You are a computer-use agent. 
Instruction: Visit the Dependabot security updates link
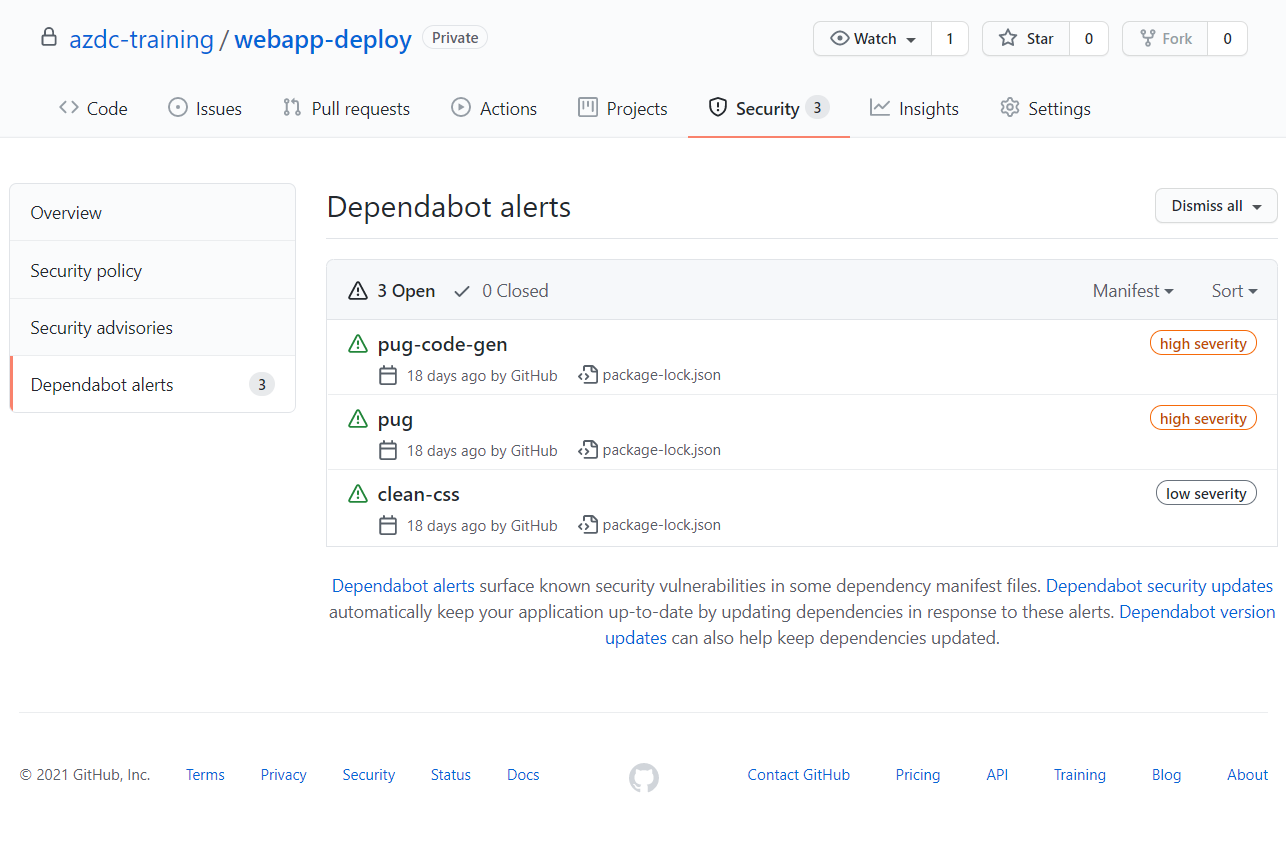tap(1159, 585)
